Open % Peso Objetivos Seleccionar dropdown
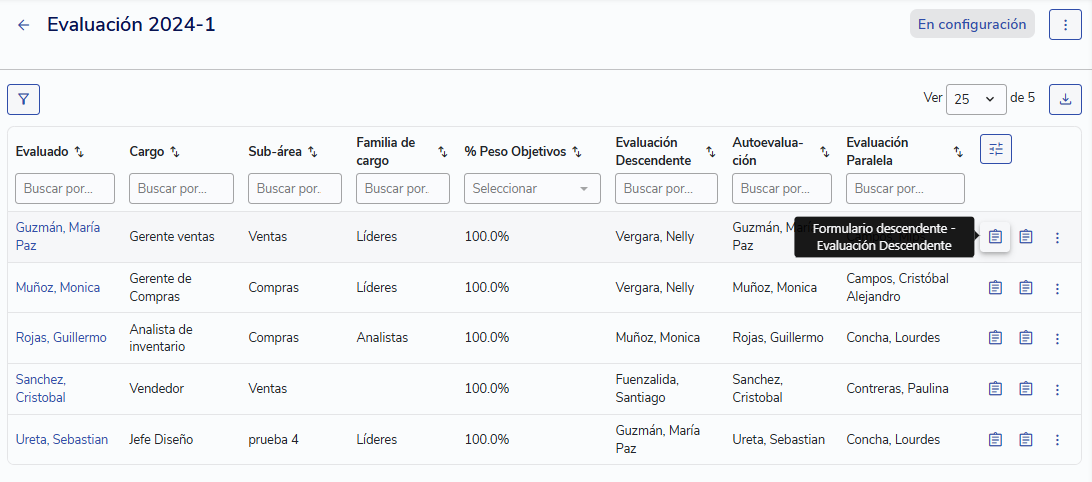Screen dimensions: 1092x482 (532, 188)
